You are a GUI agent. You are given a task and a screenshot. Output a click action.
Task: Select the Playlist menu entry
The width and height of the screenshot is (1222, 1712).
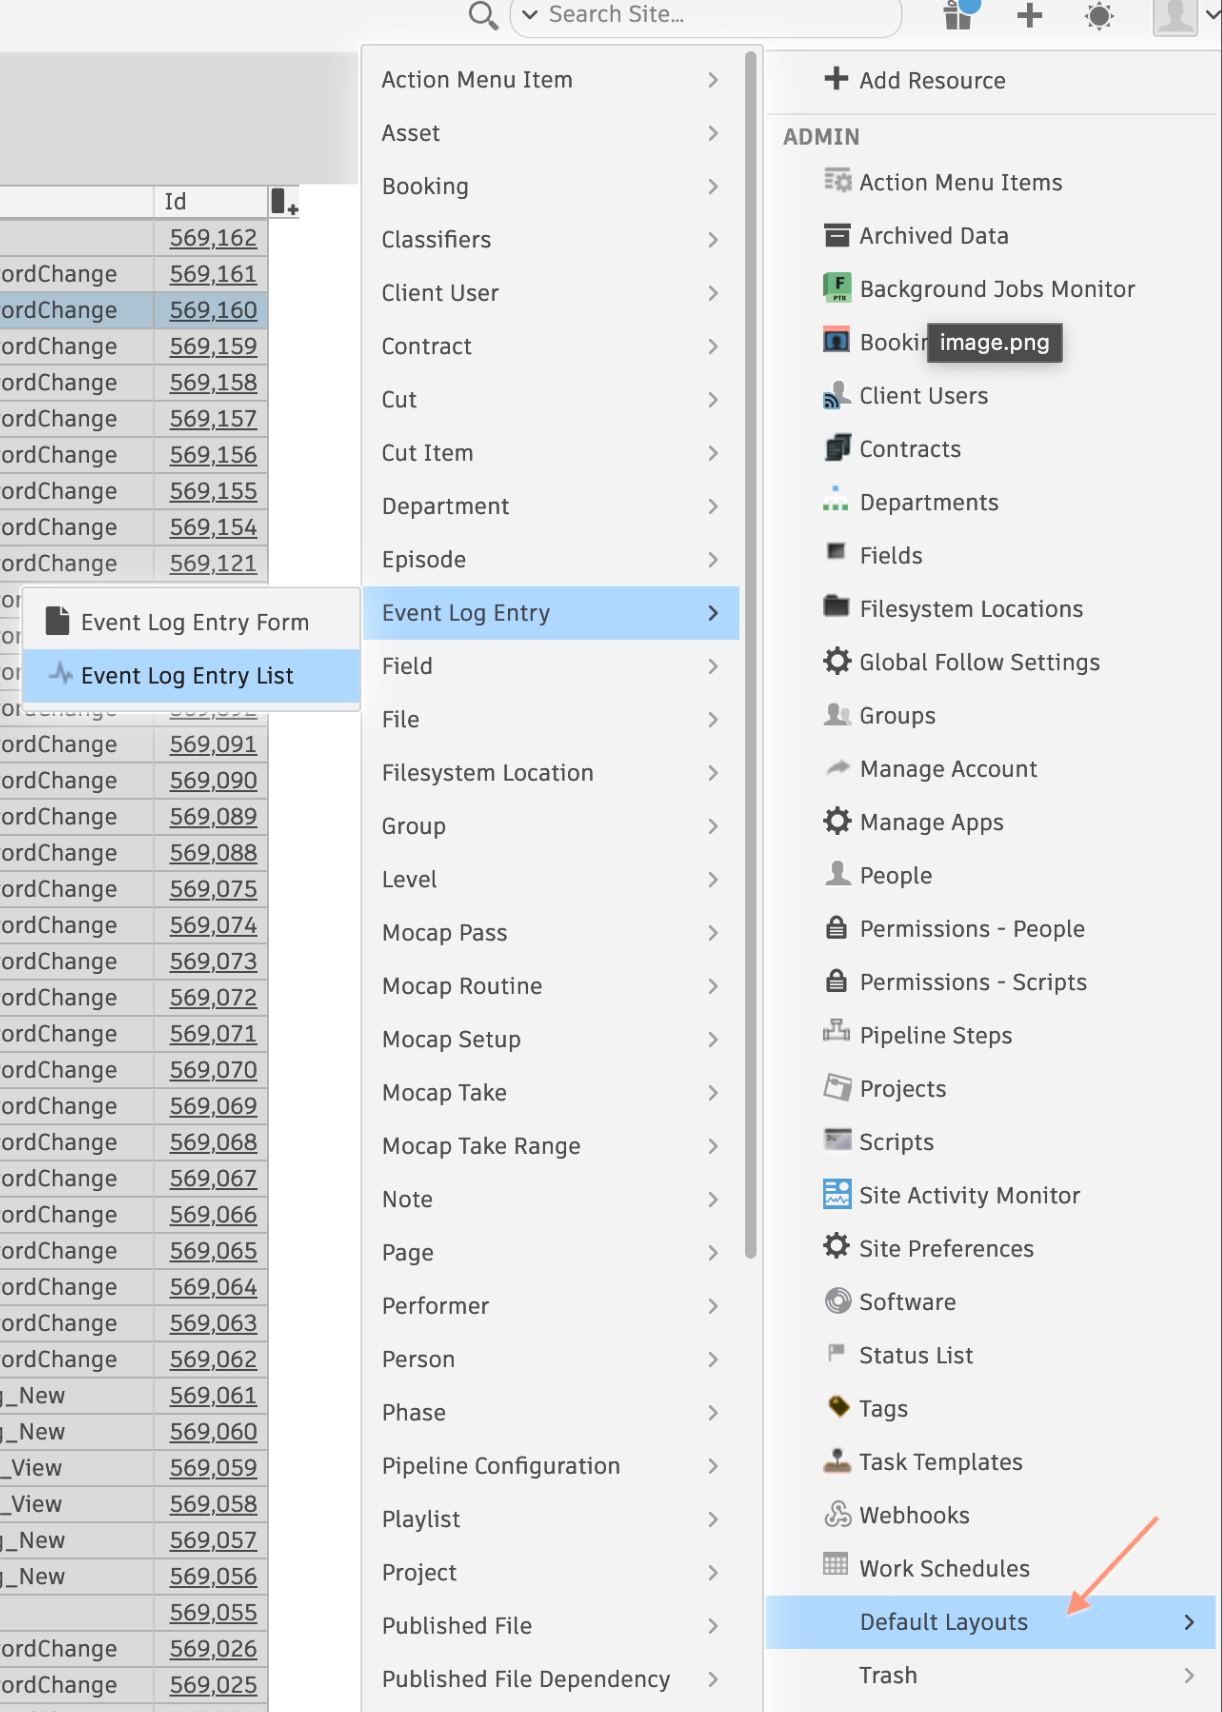pos(551,1519)
